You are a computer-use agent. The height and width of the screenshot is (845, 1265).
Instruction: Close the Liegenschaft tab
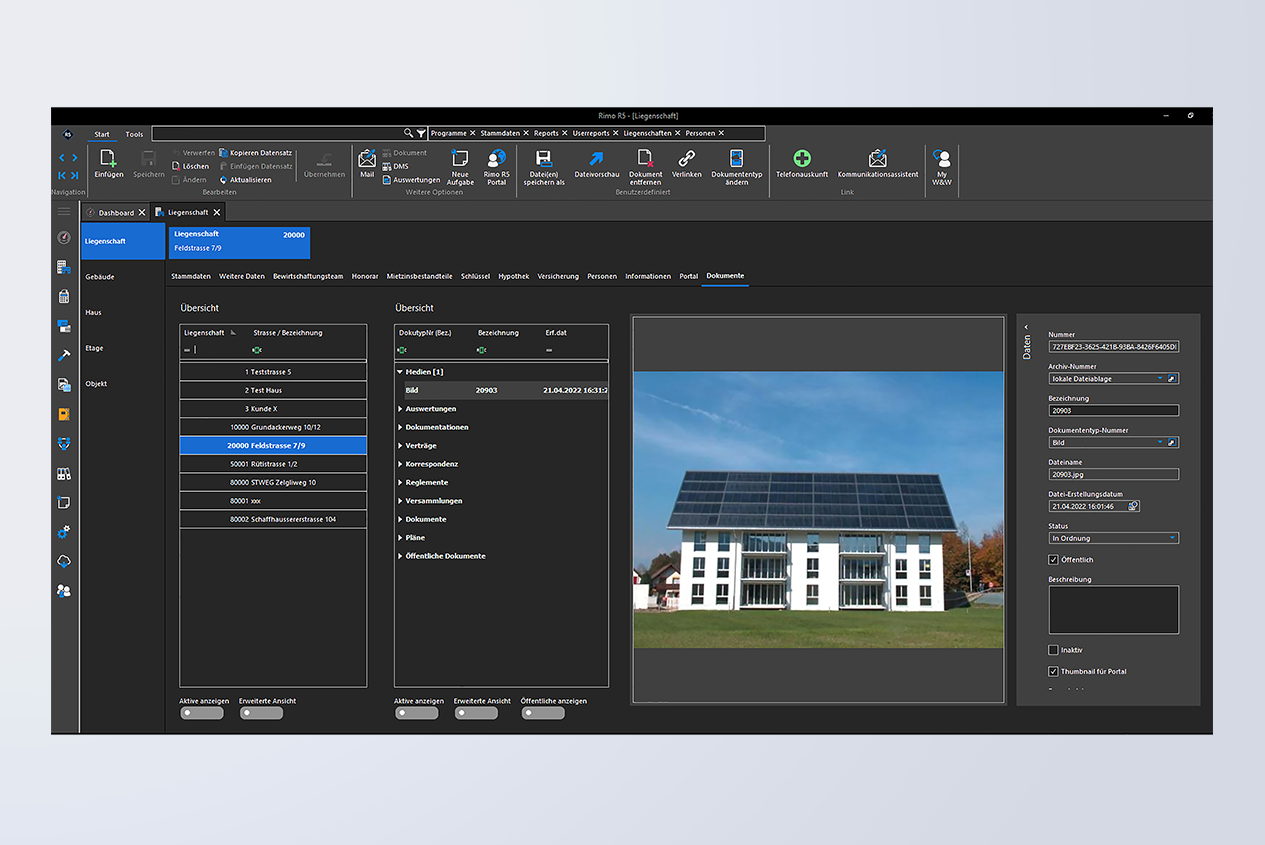pyautogui.click(x=217, y=213)
